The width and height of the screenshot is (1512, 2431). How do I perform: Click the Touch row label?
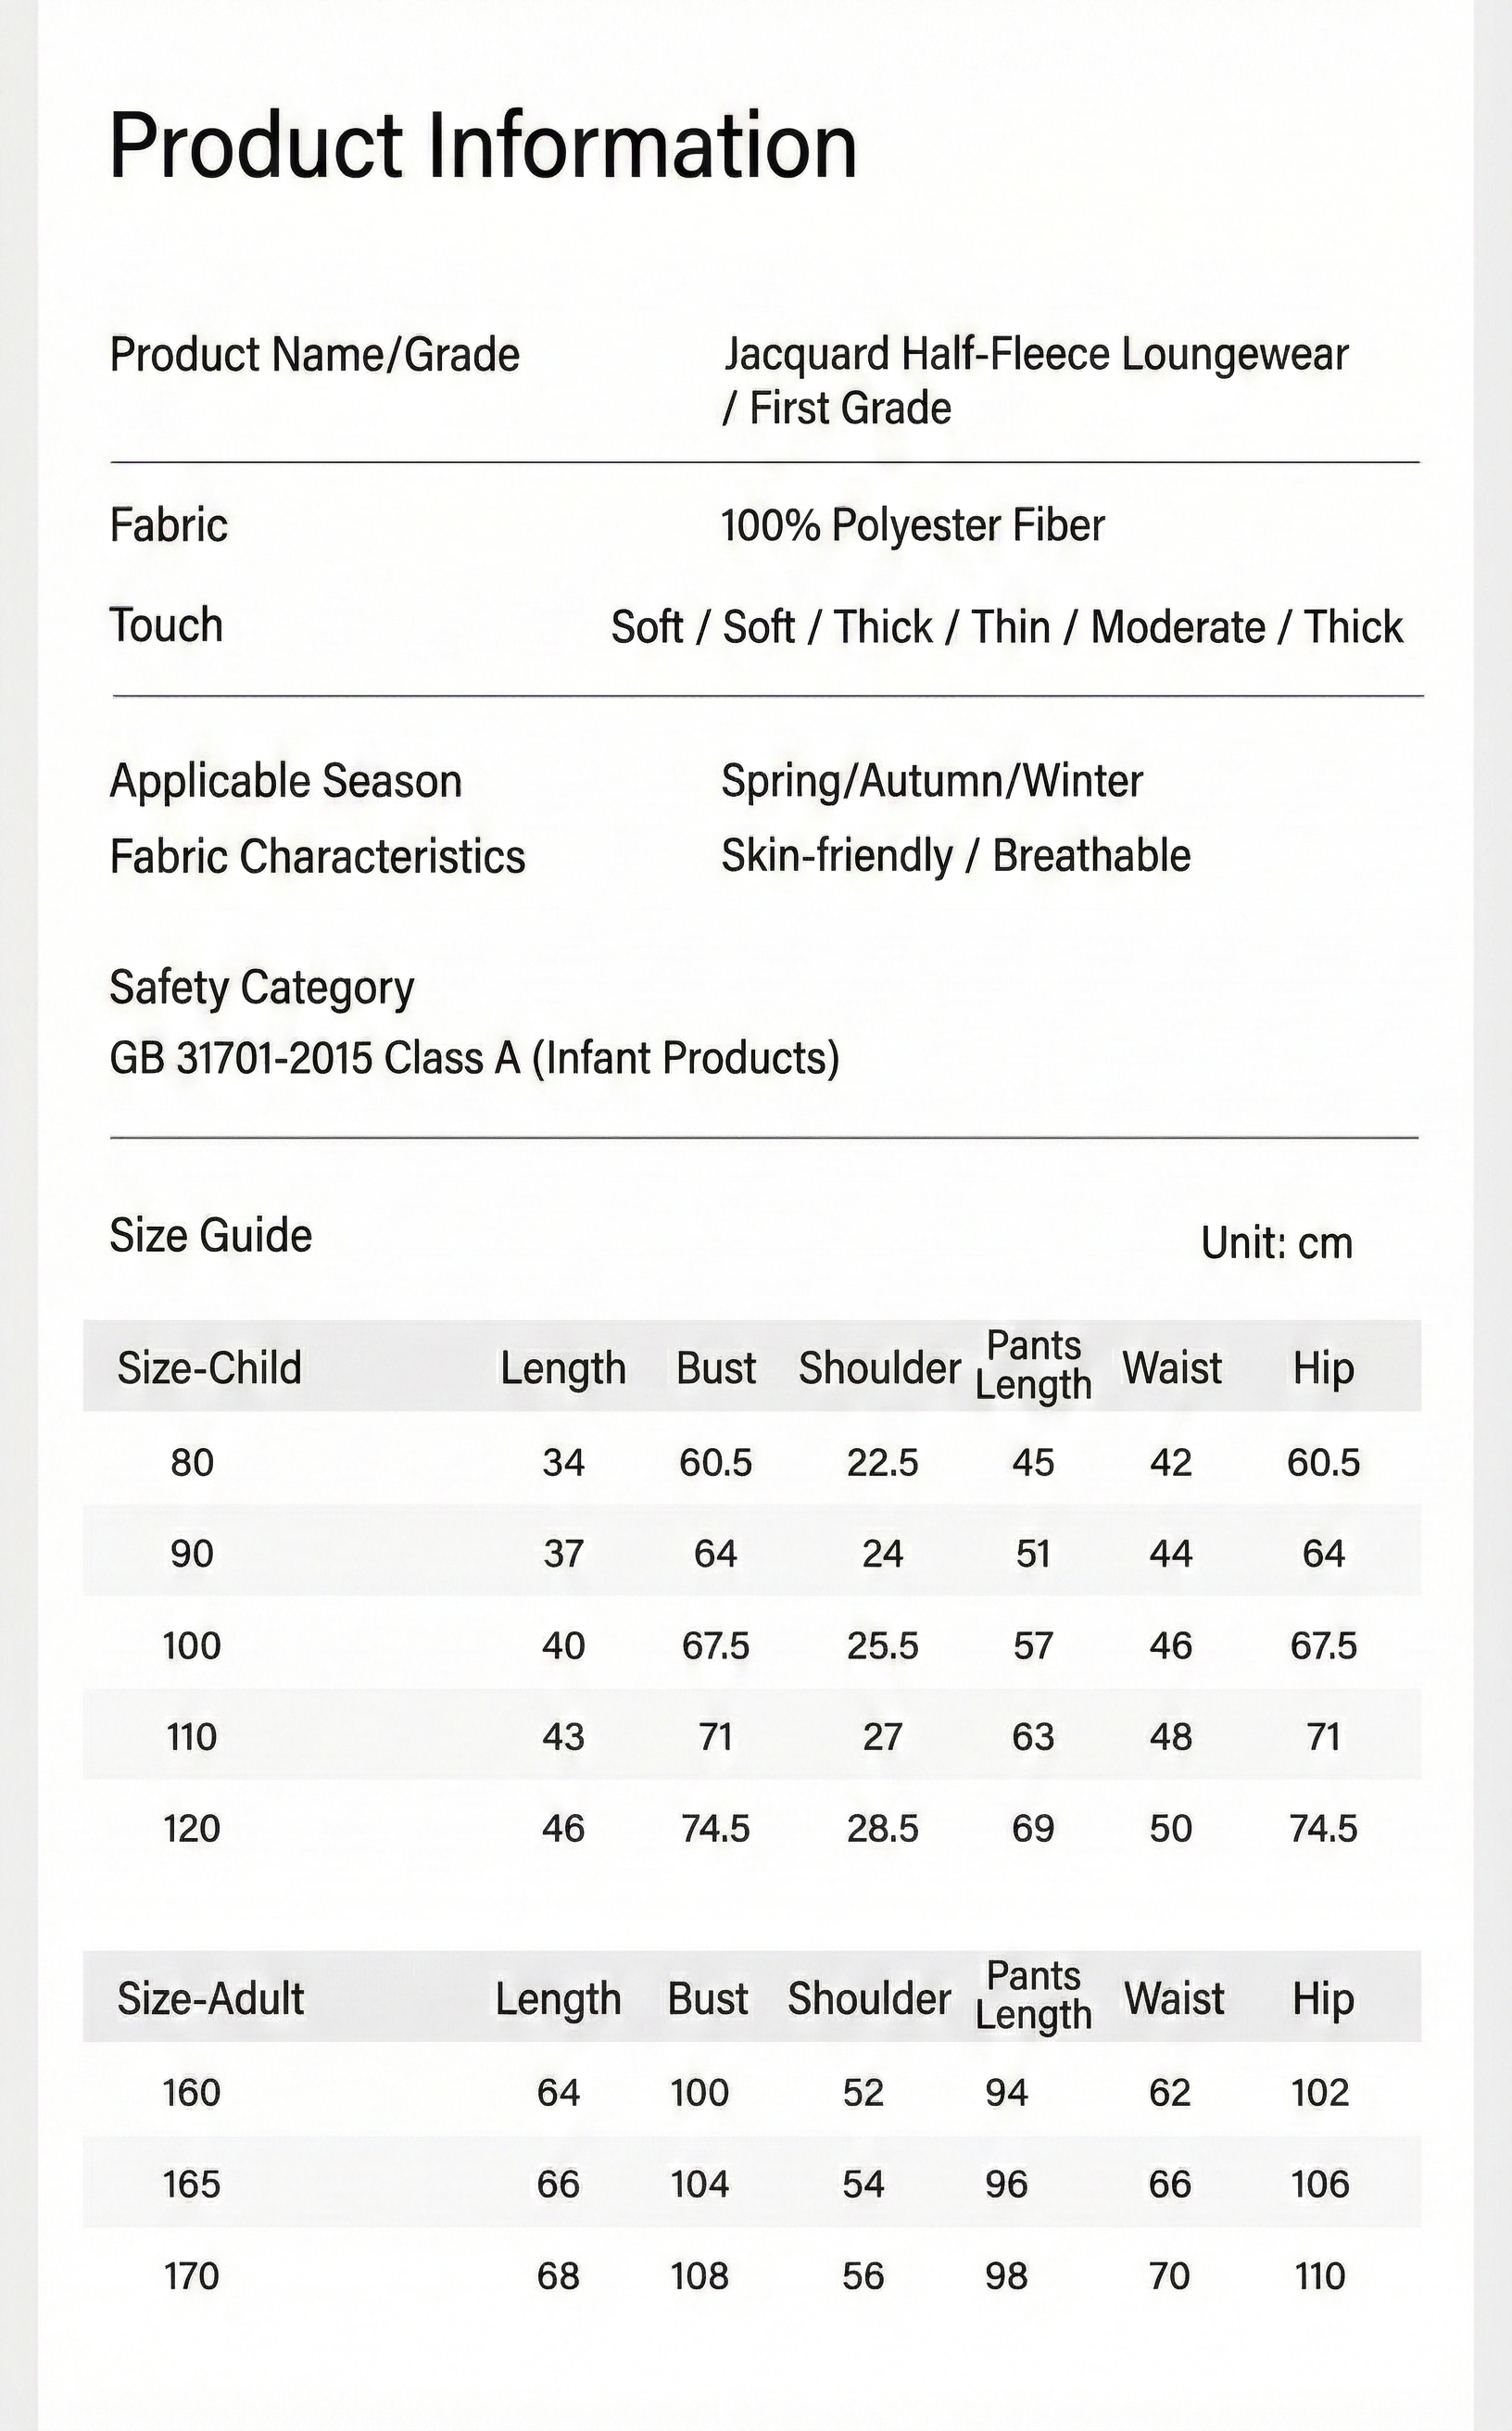(x=166, y=625)
